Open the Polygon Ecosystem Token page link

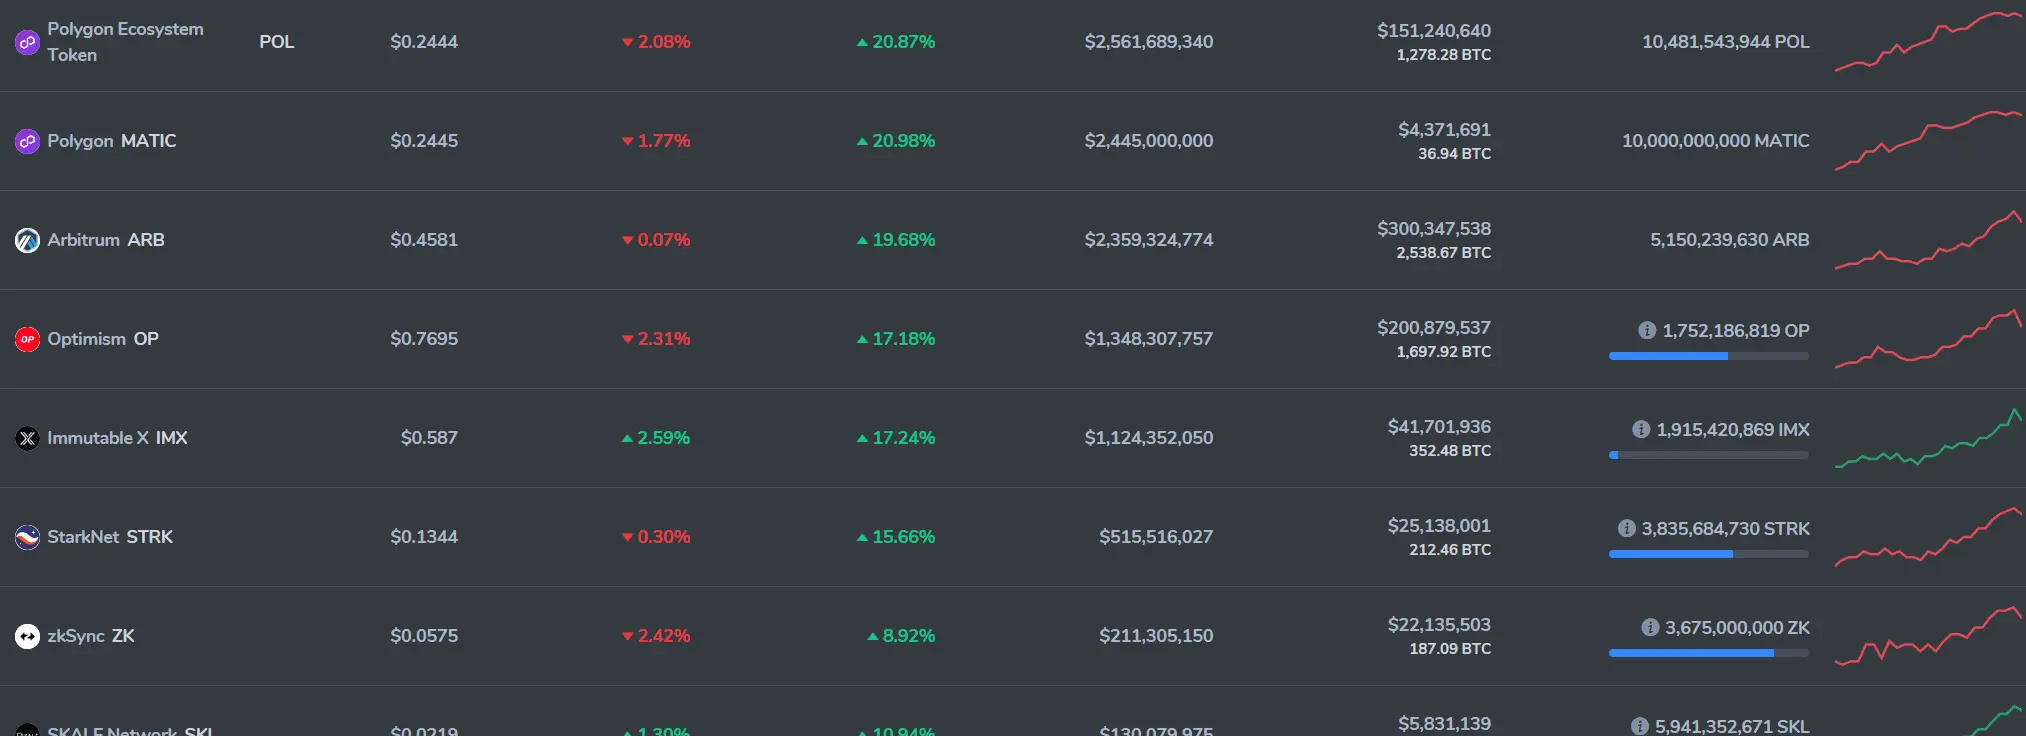pos(125,42)
